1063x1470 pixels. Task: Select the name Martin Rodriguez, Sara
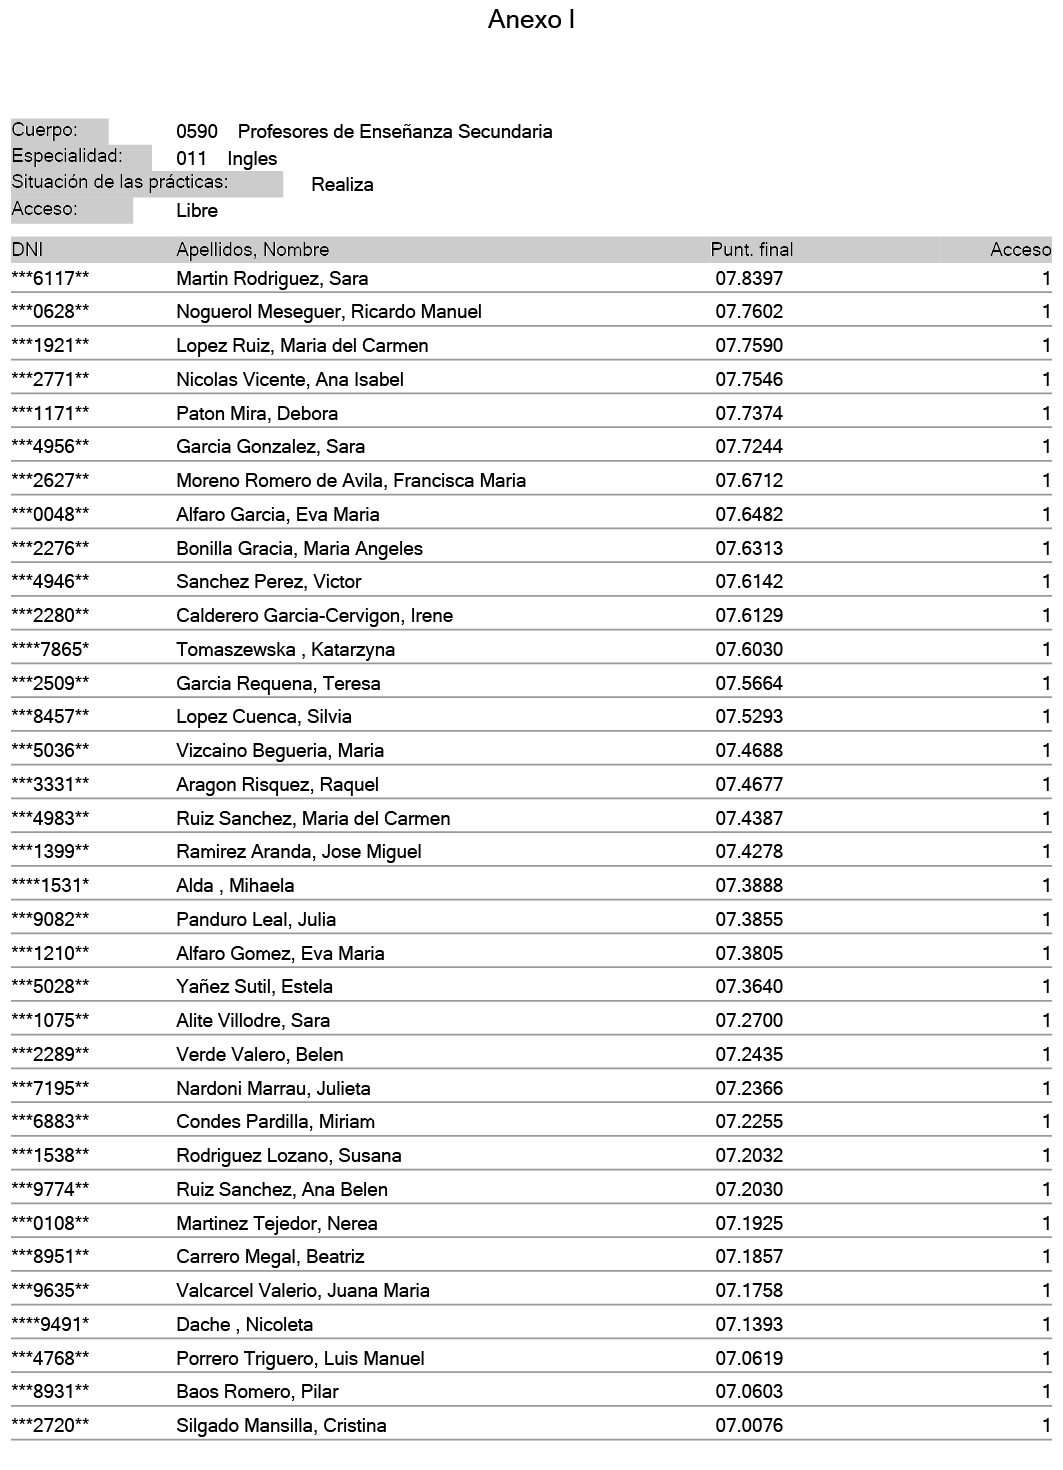pos(272,279)
